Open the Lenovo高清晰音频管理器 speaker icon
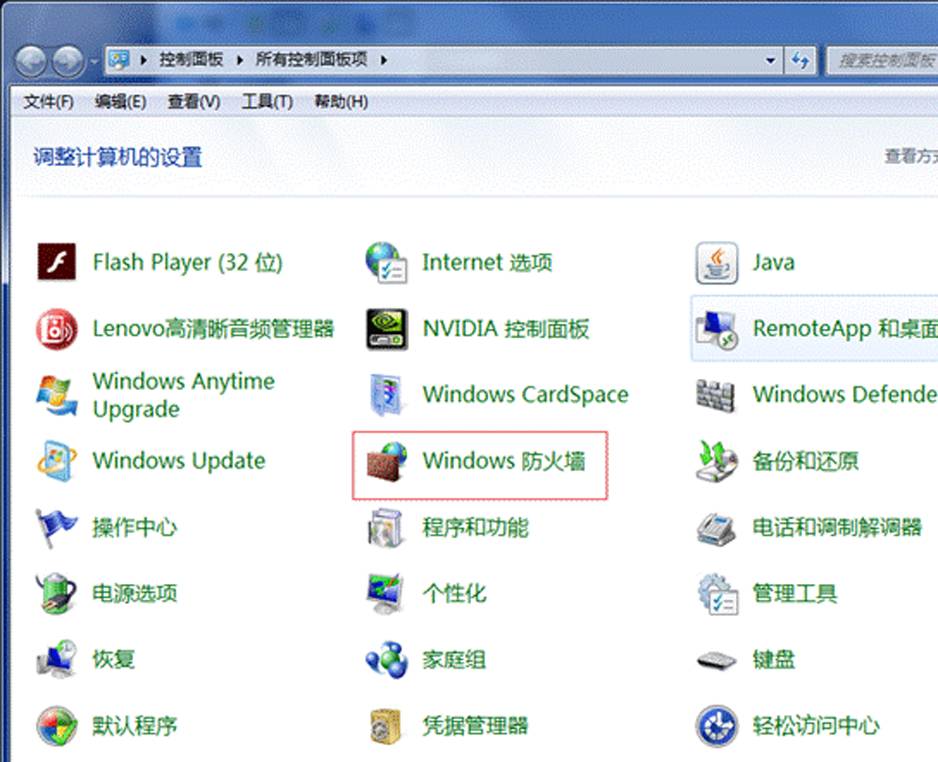938x762 pixels. point(57,328)
